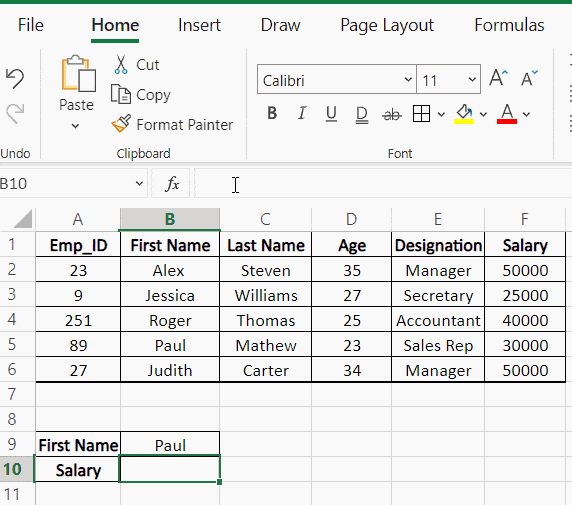Screen dimensions: 572x505
Task: Apply yellow fill color swatch
Action: point(464,122)
